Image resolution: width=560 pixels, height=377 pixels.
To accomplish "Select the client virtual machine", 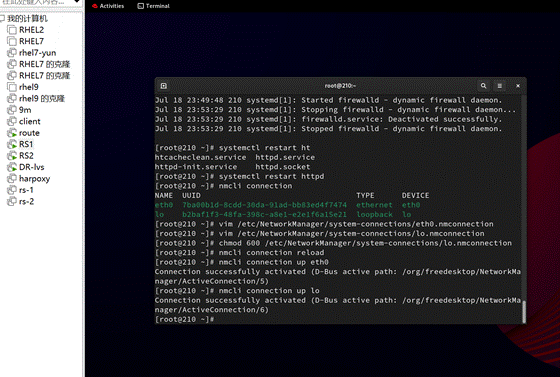I will [x=30, y=121].
